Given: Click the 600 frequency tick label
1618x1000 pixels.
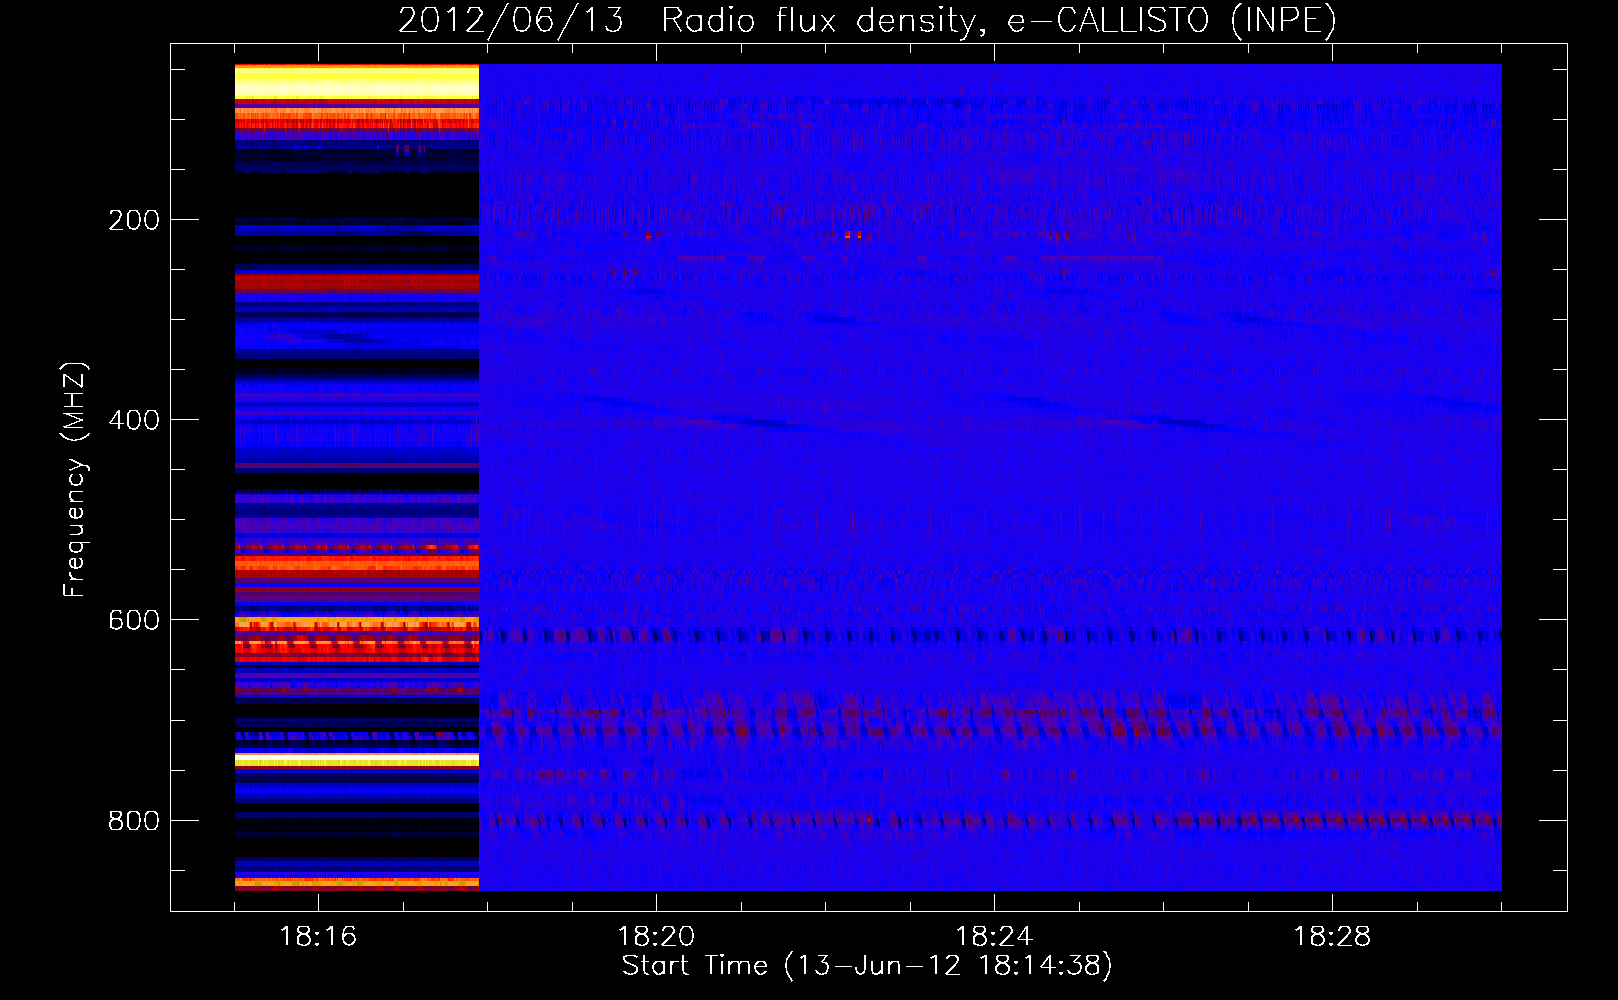Looking at the screenshot, I should pyautogui.click(x=134, y=620).
